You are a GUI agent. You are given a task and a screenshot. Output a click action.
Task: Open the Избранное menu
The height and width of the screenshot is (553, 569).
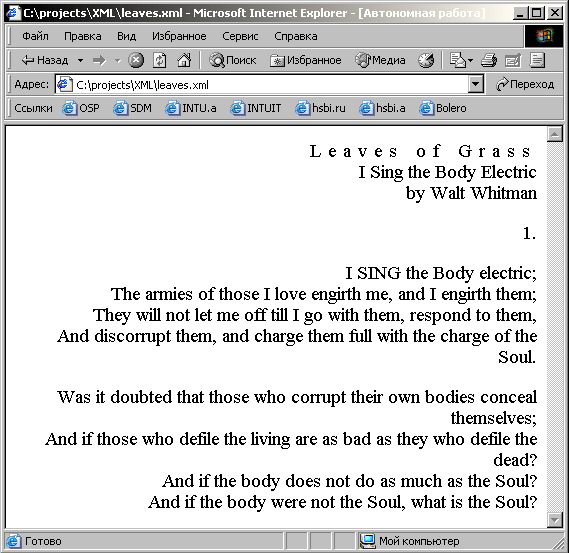[x=179, y=36]
